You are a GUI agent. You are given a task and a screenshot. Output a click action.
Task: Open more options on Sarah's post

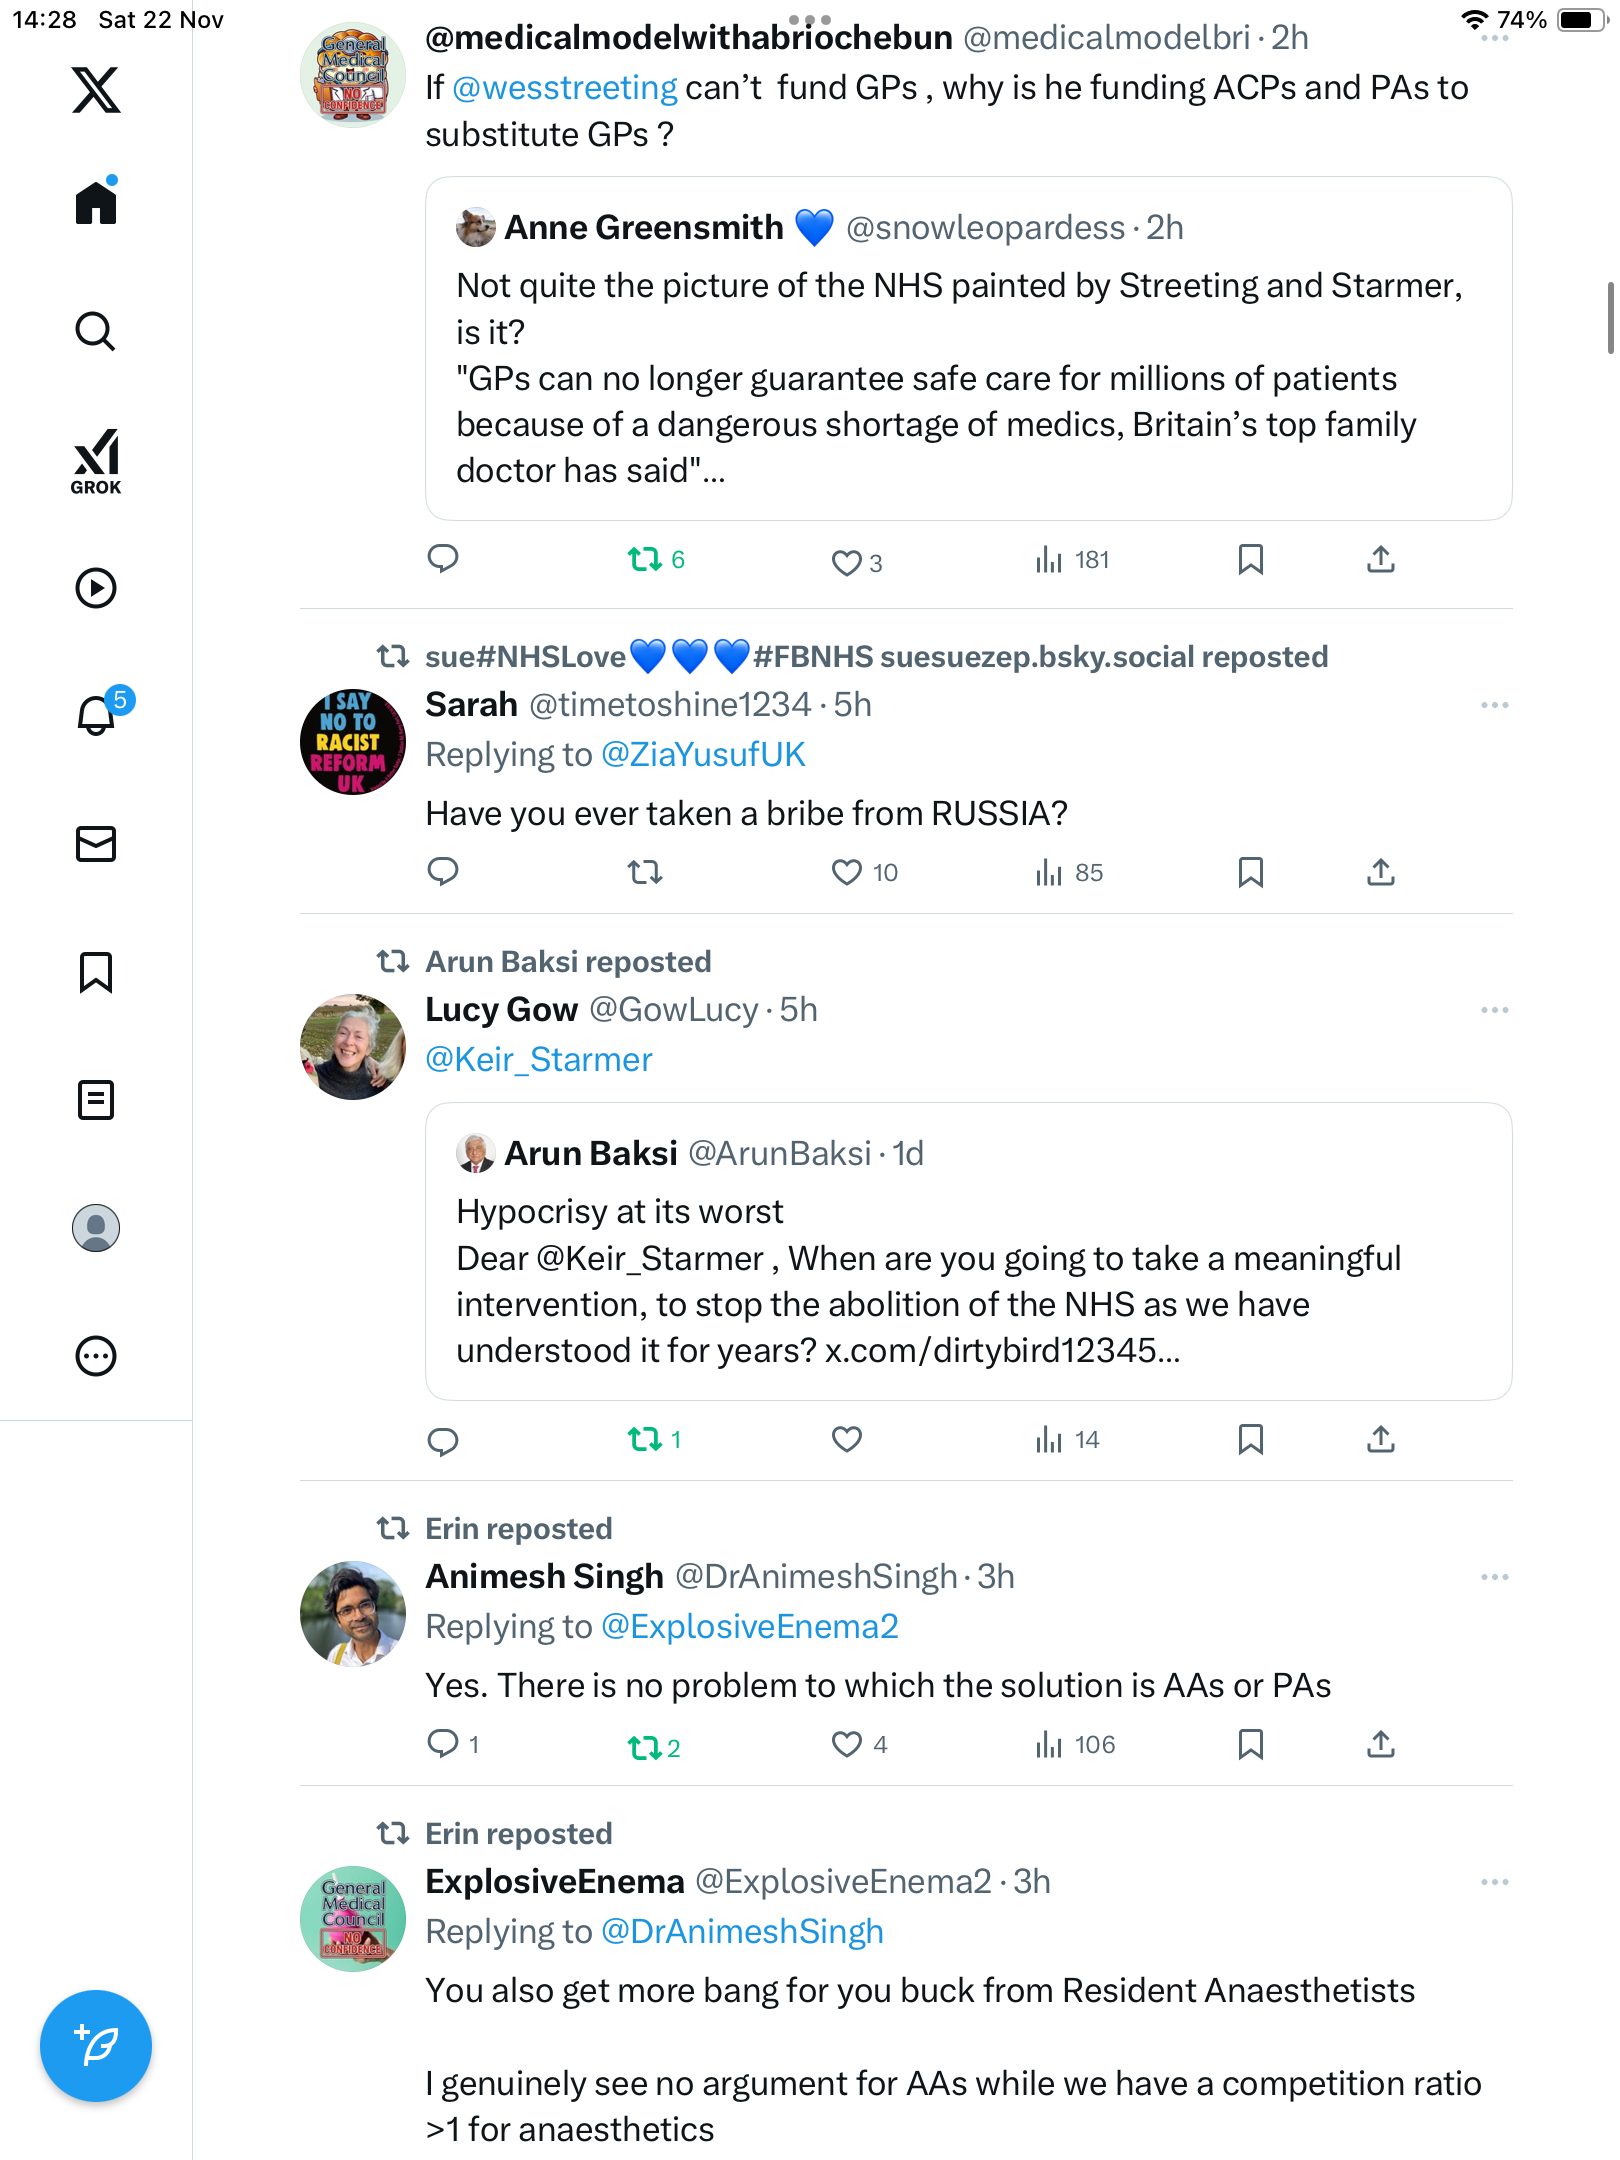point(1494,705)
